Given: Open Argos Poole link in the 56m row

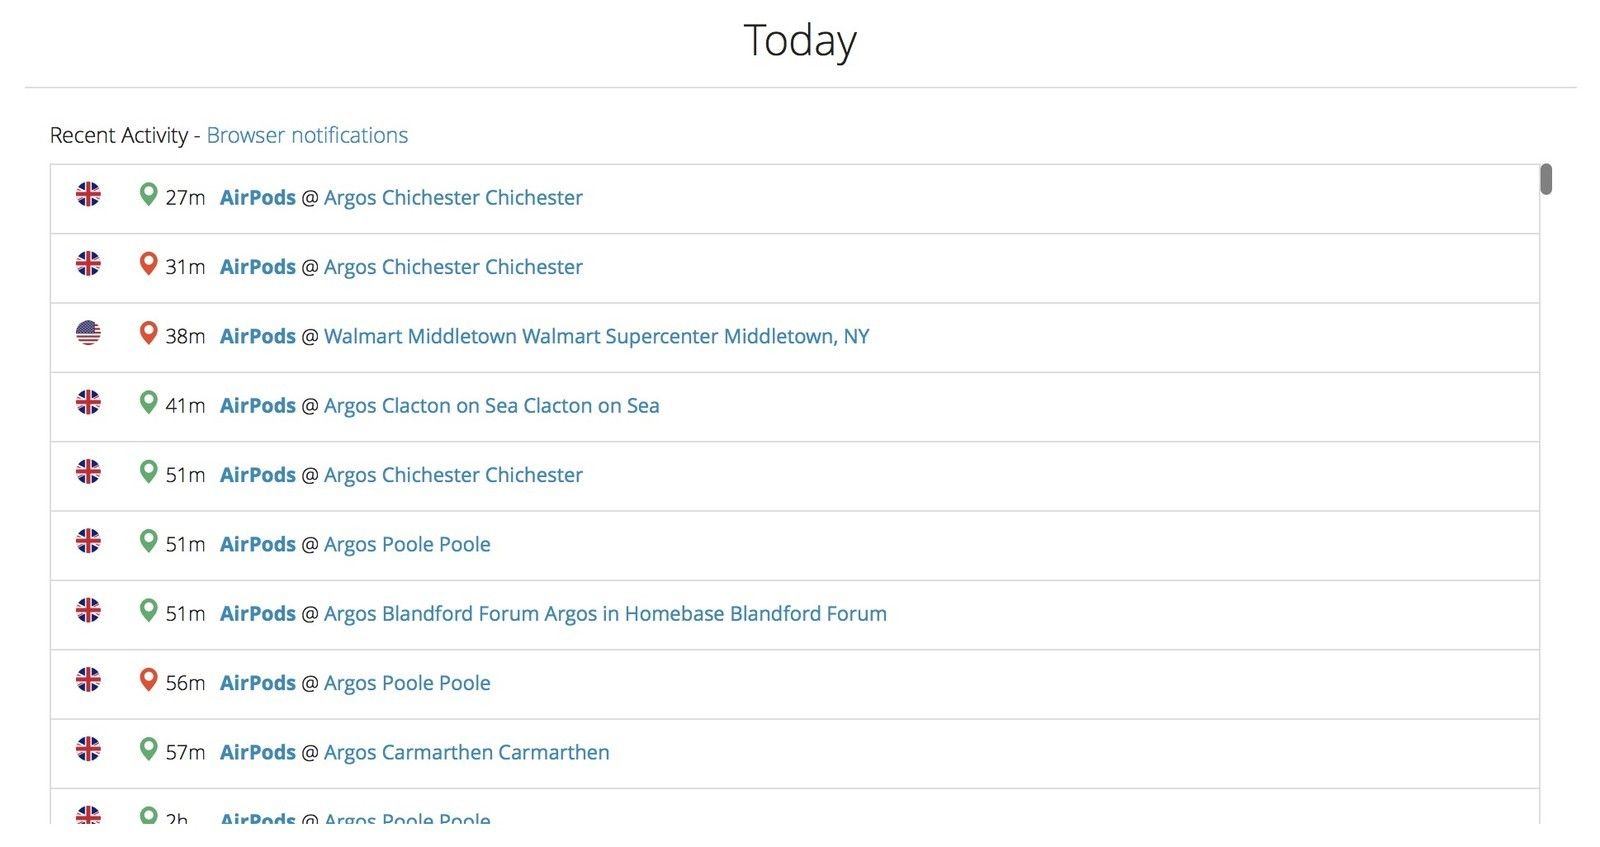Looking at the screenshot, I should pyautogui.click(x=407, y=684).
